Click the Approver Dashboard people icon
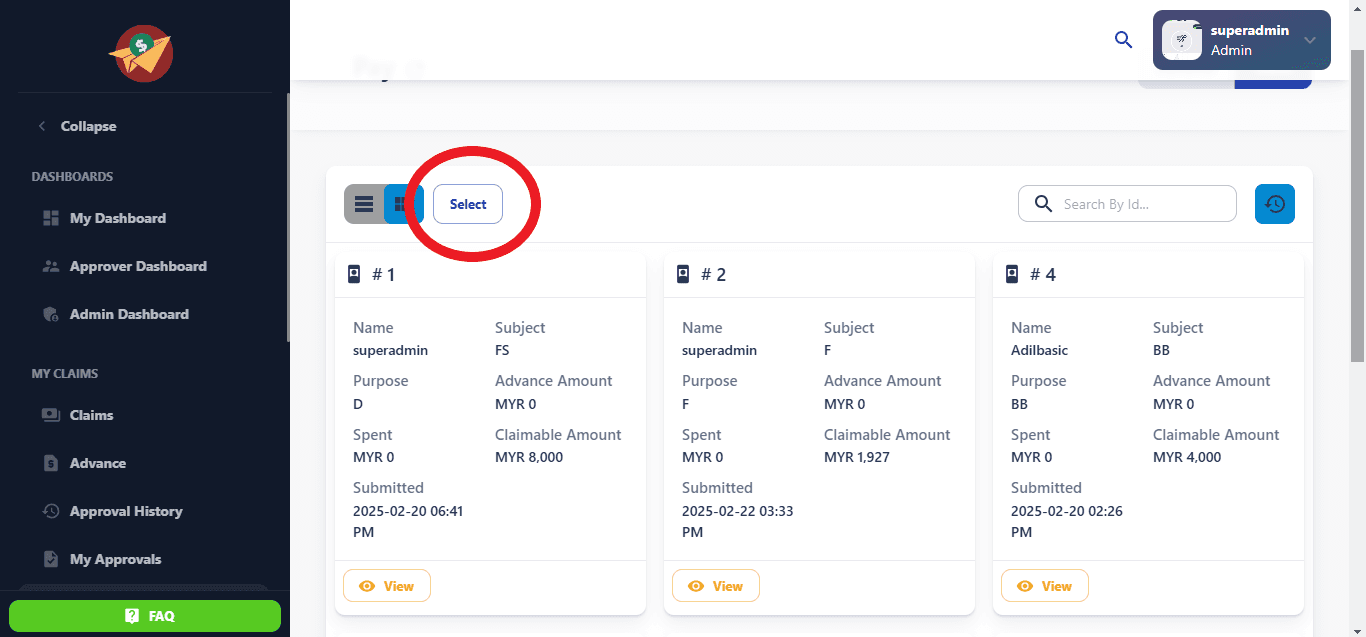The width and height of the screenshot is (1366, 637). pos(51,266)
